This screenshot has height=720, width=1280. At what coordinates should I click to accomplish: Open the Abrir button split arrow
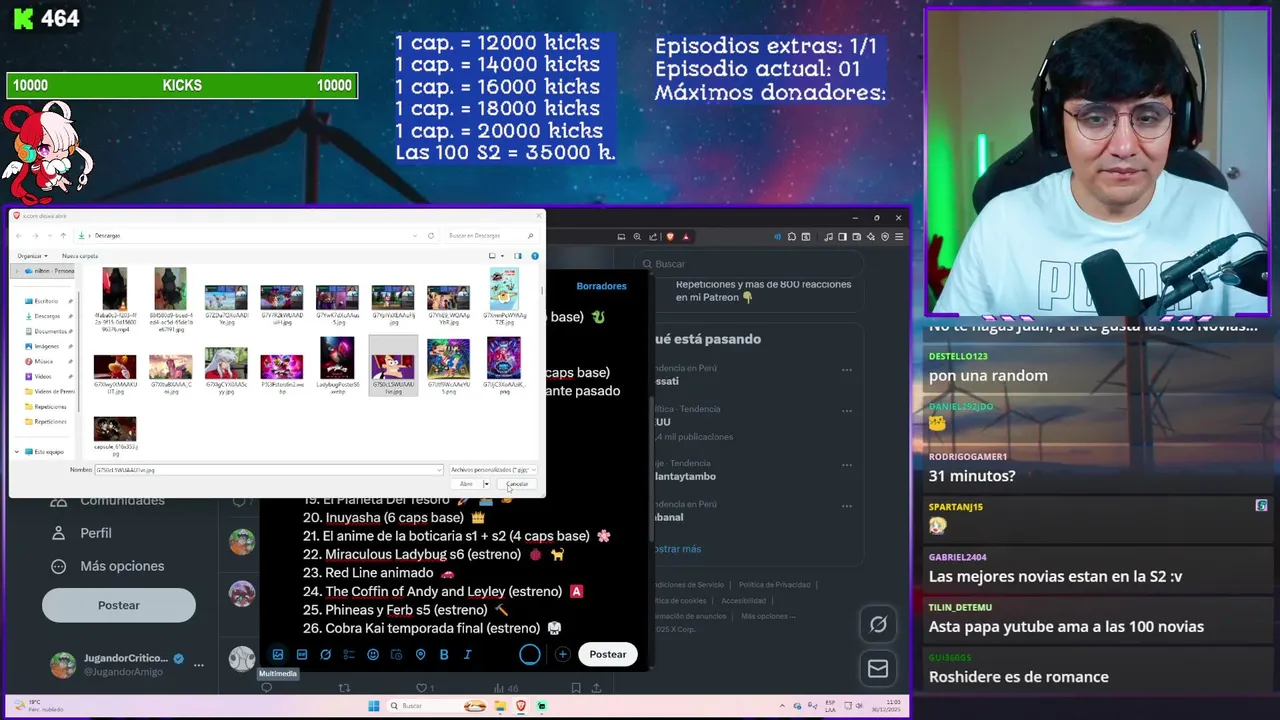pyautogui.click(x=486, y=484)
